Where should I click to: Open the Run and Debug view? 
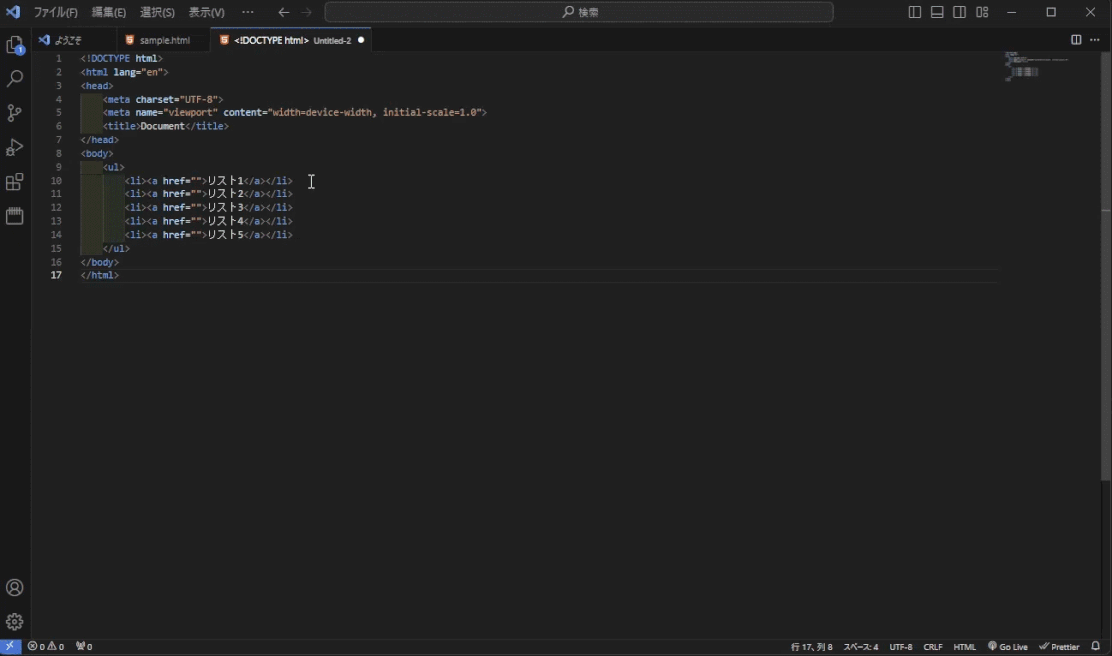click(15, 148)
